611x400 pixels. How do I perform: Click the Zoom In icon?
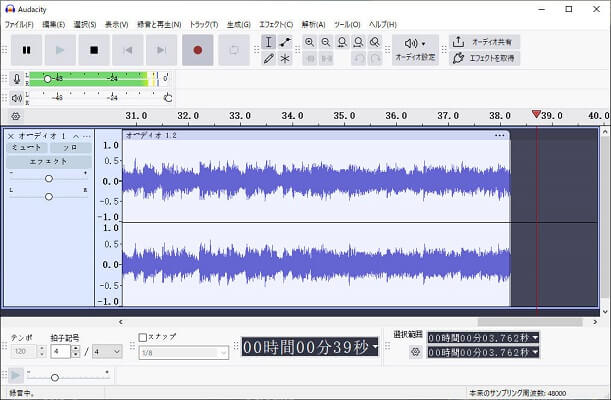pos(309,42)
